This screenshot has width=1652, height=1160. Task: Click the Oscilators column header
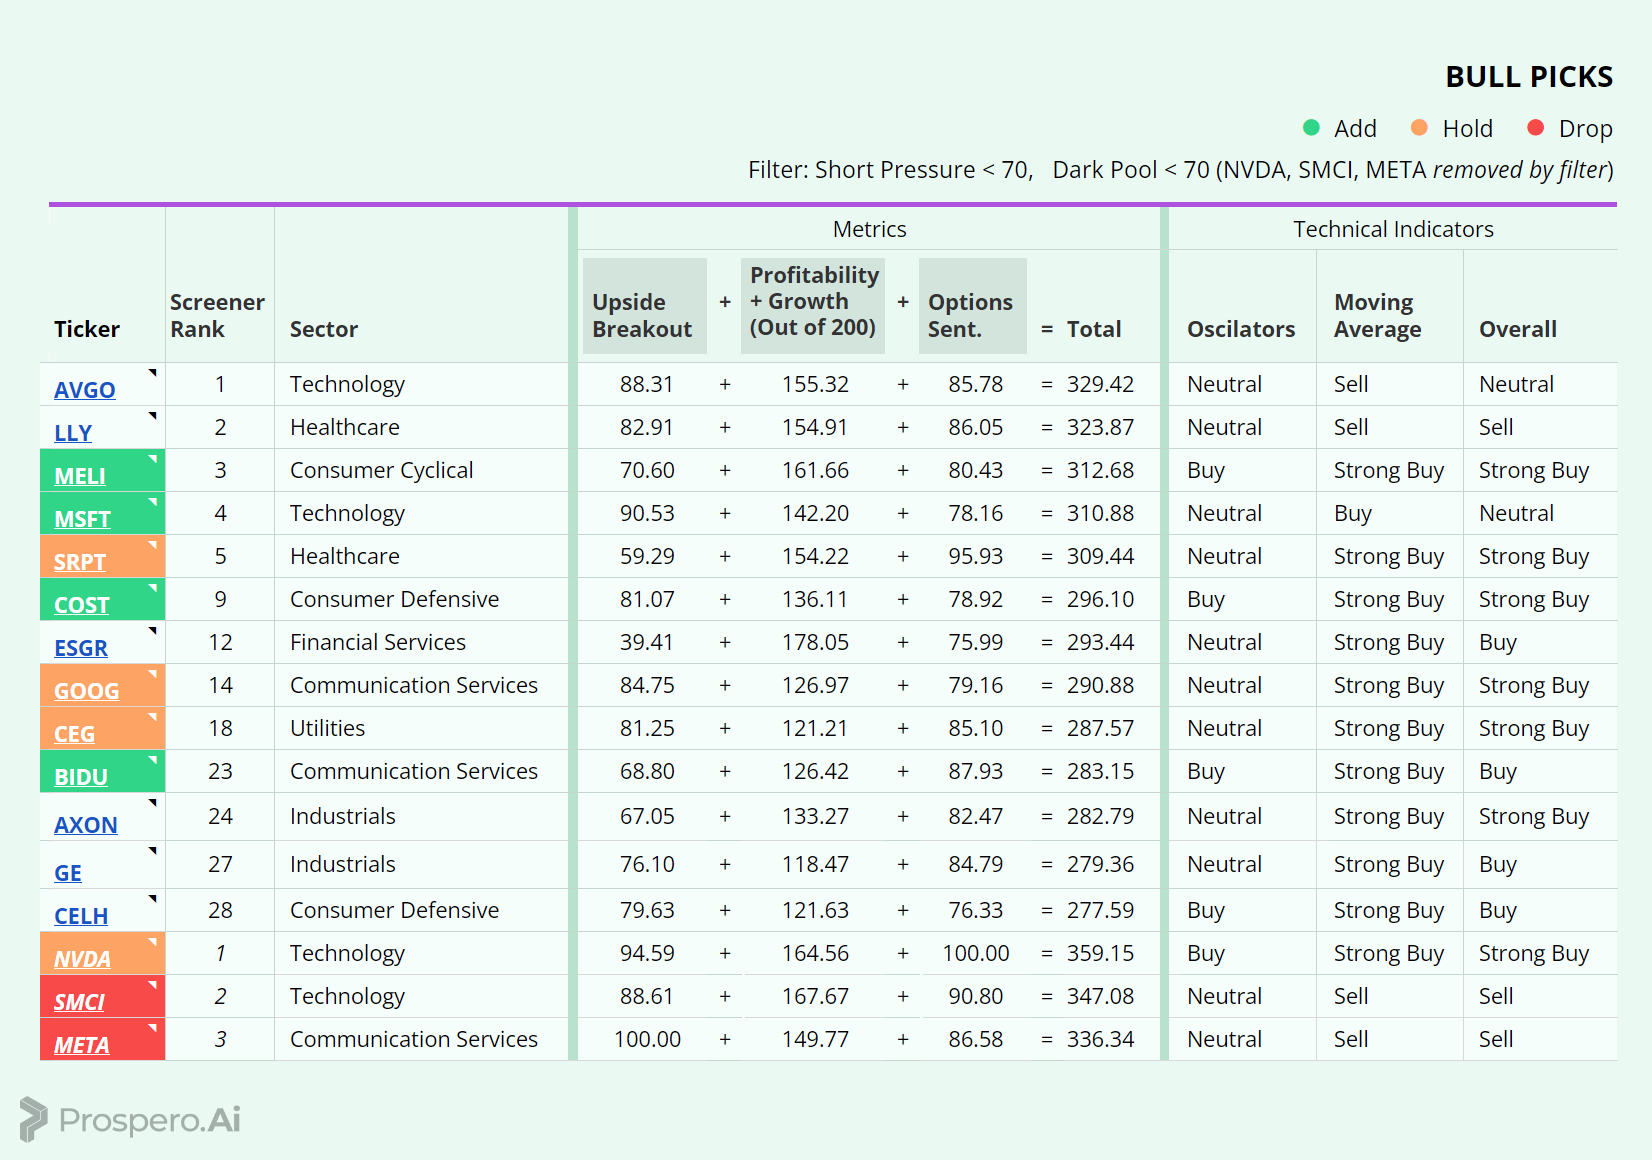click(1241, 329)
